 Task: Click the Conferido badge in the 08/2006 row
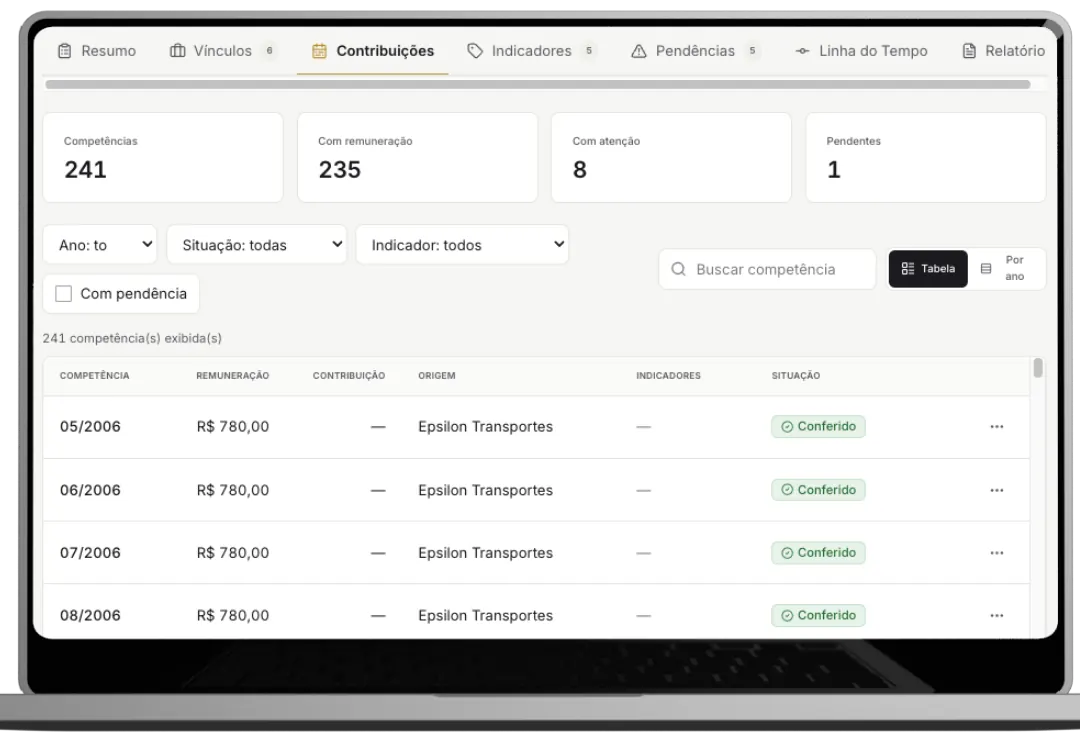[818, 616]
